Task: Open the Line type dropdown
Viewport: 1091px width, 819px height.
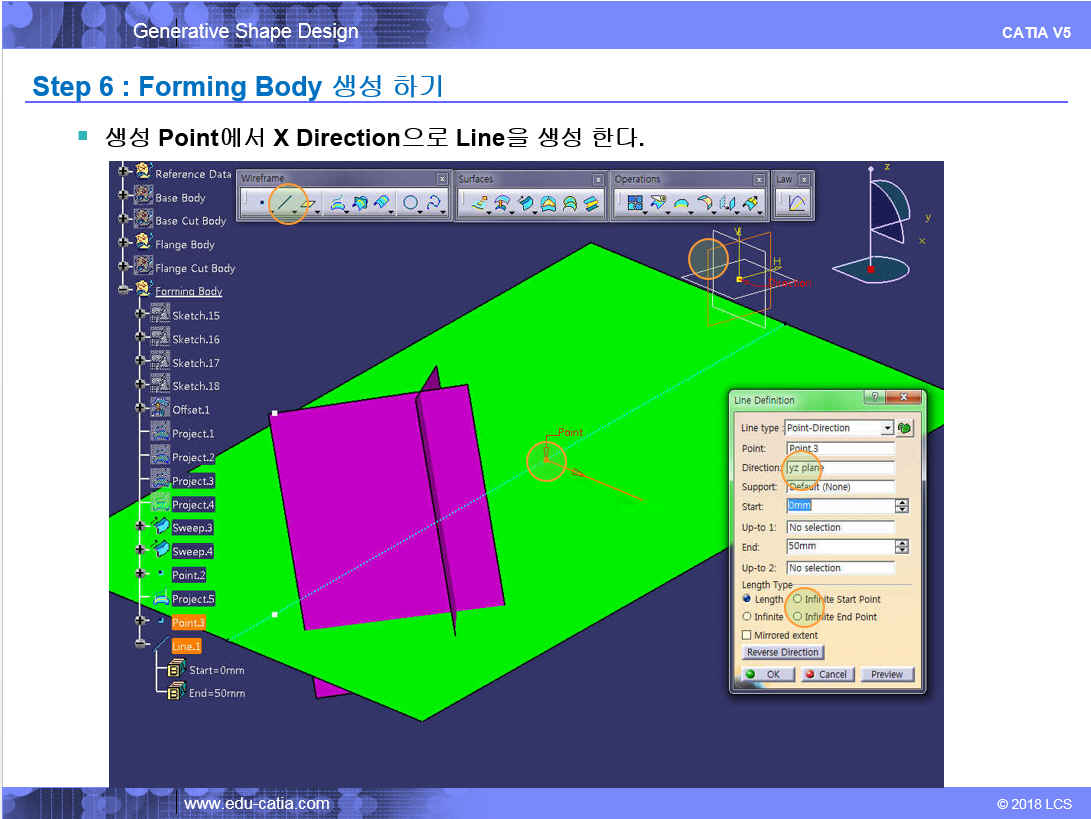Action: coord(887,428)
